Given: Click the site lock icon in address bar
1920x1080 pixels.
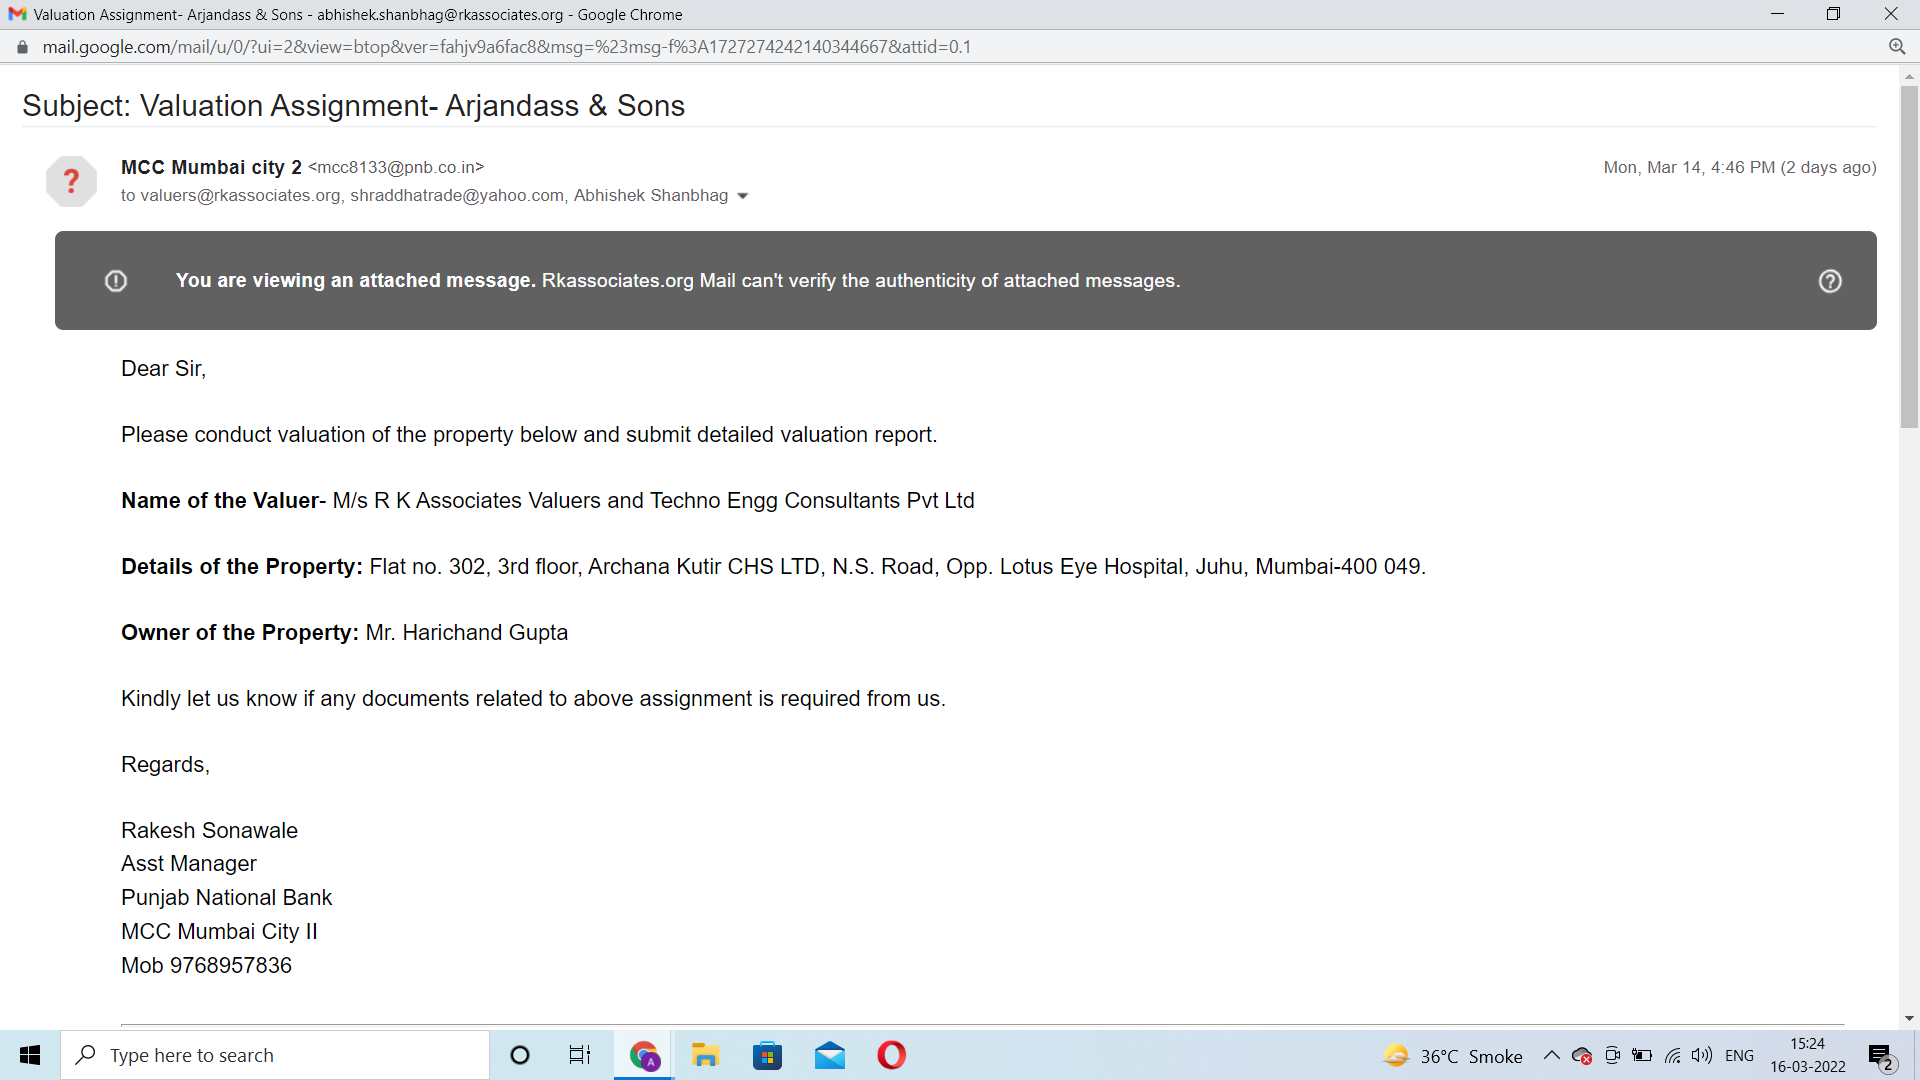Looking at the screenshot, I should pyautogui.click(x=22, y=47).
